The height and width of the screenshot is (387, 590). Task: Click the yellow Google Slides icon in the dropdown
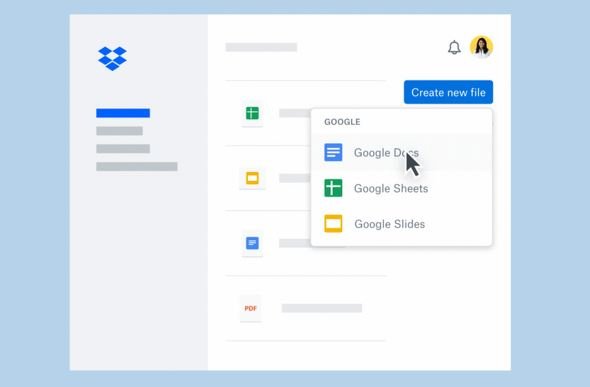point(333,224)
